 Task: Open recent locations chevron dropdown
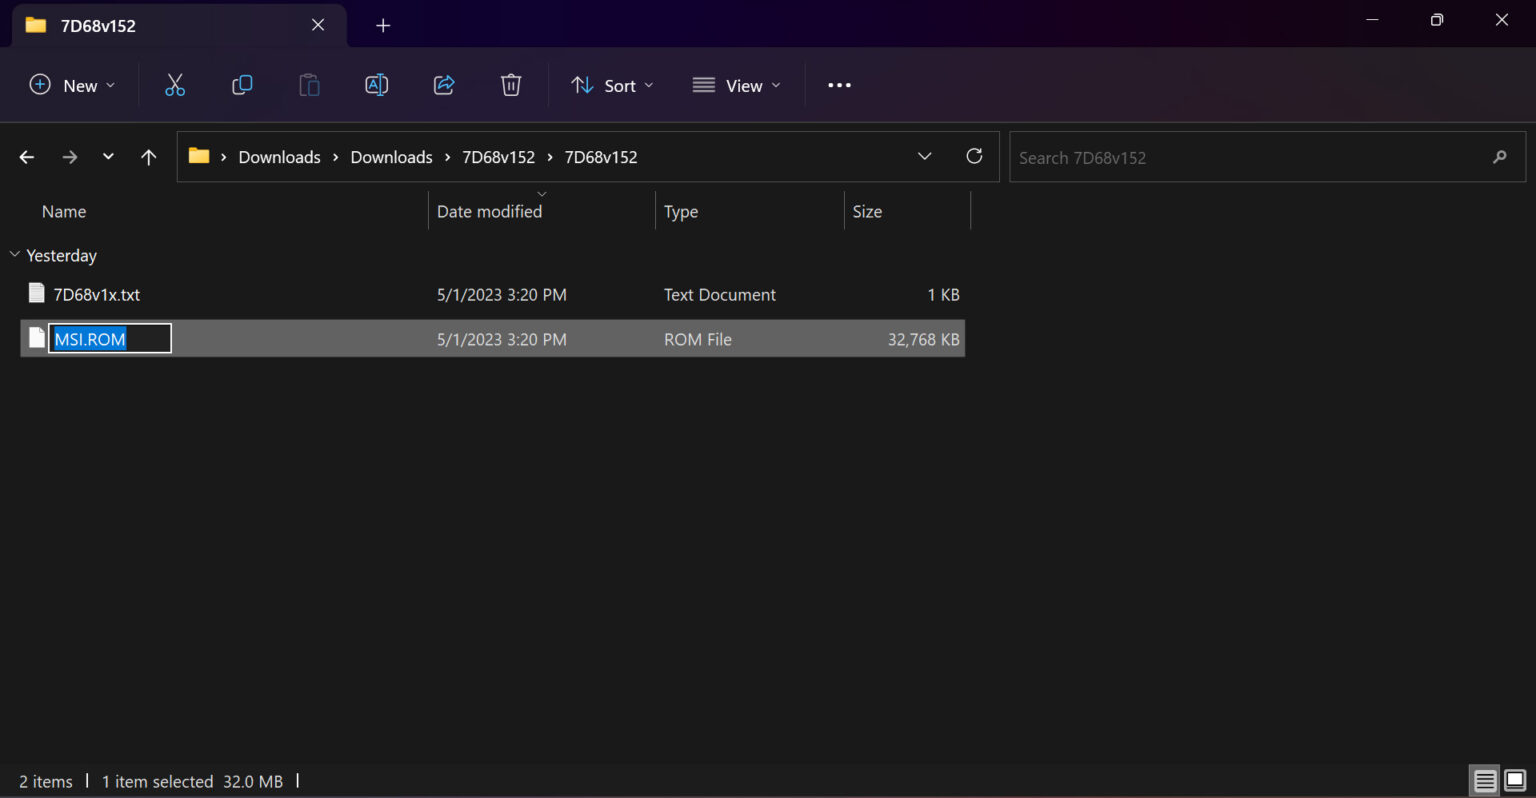pos(108,157)
